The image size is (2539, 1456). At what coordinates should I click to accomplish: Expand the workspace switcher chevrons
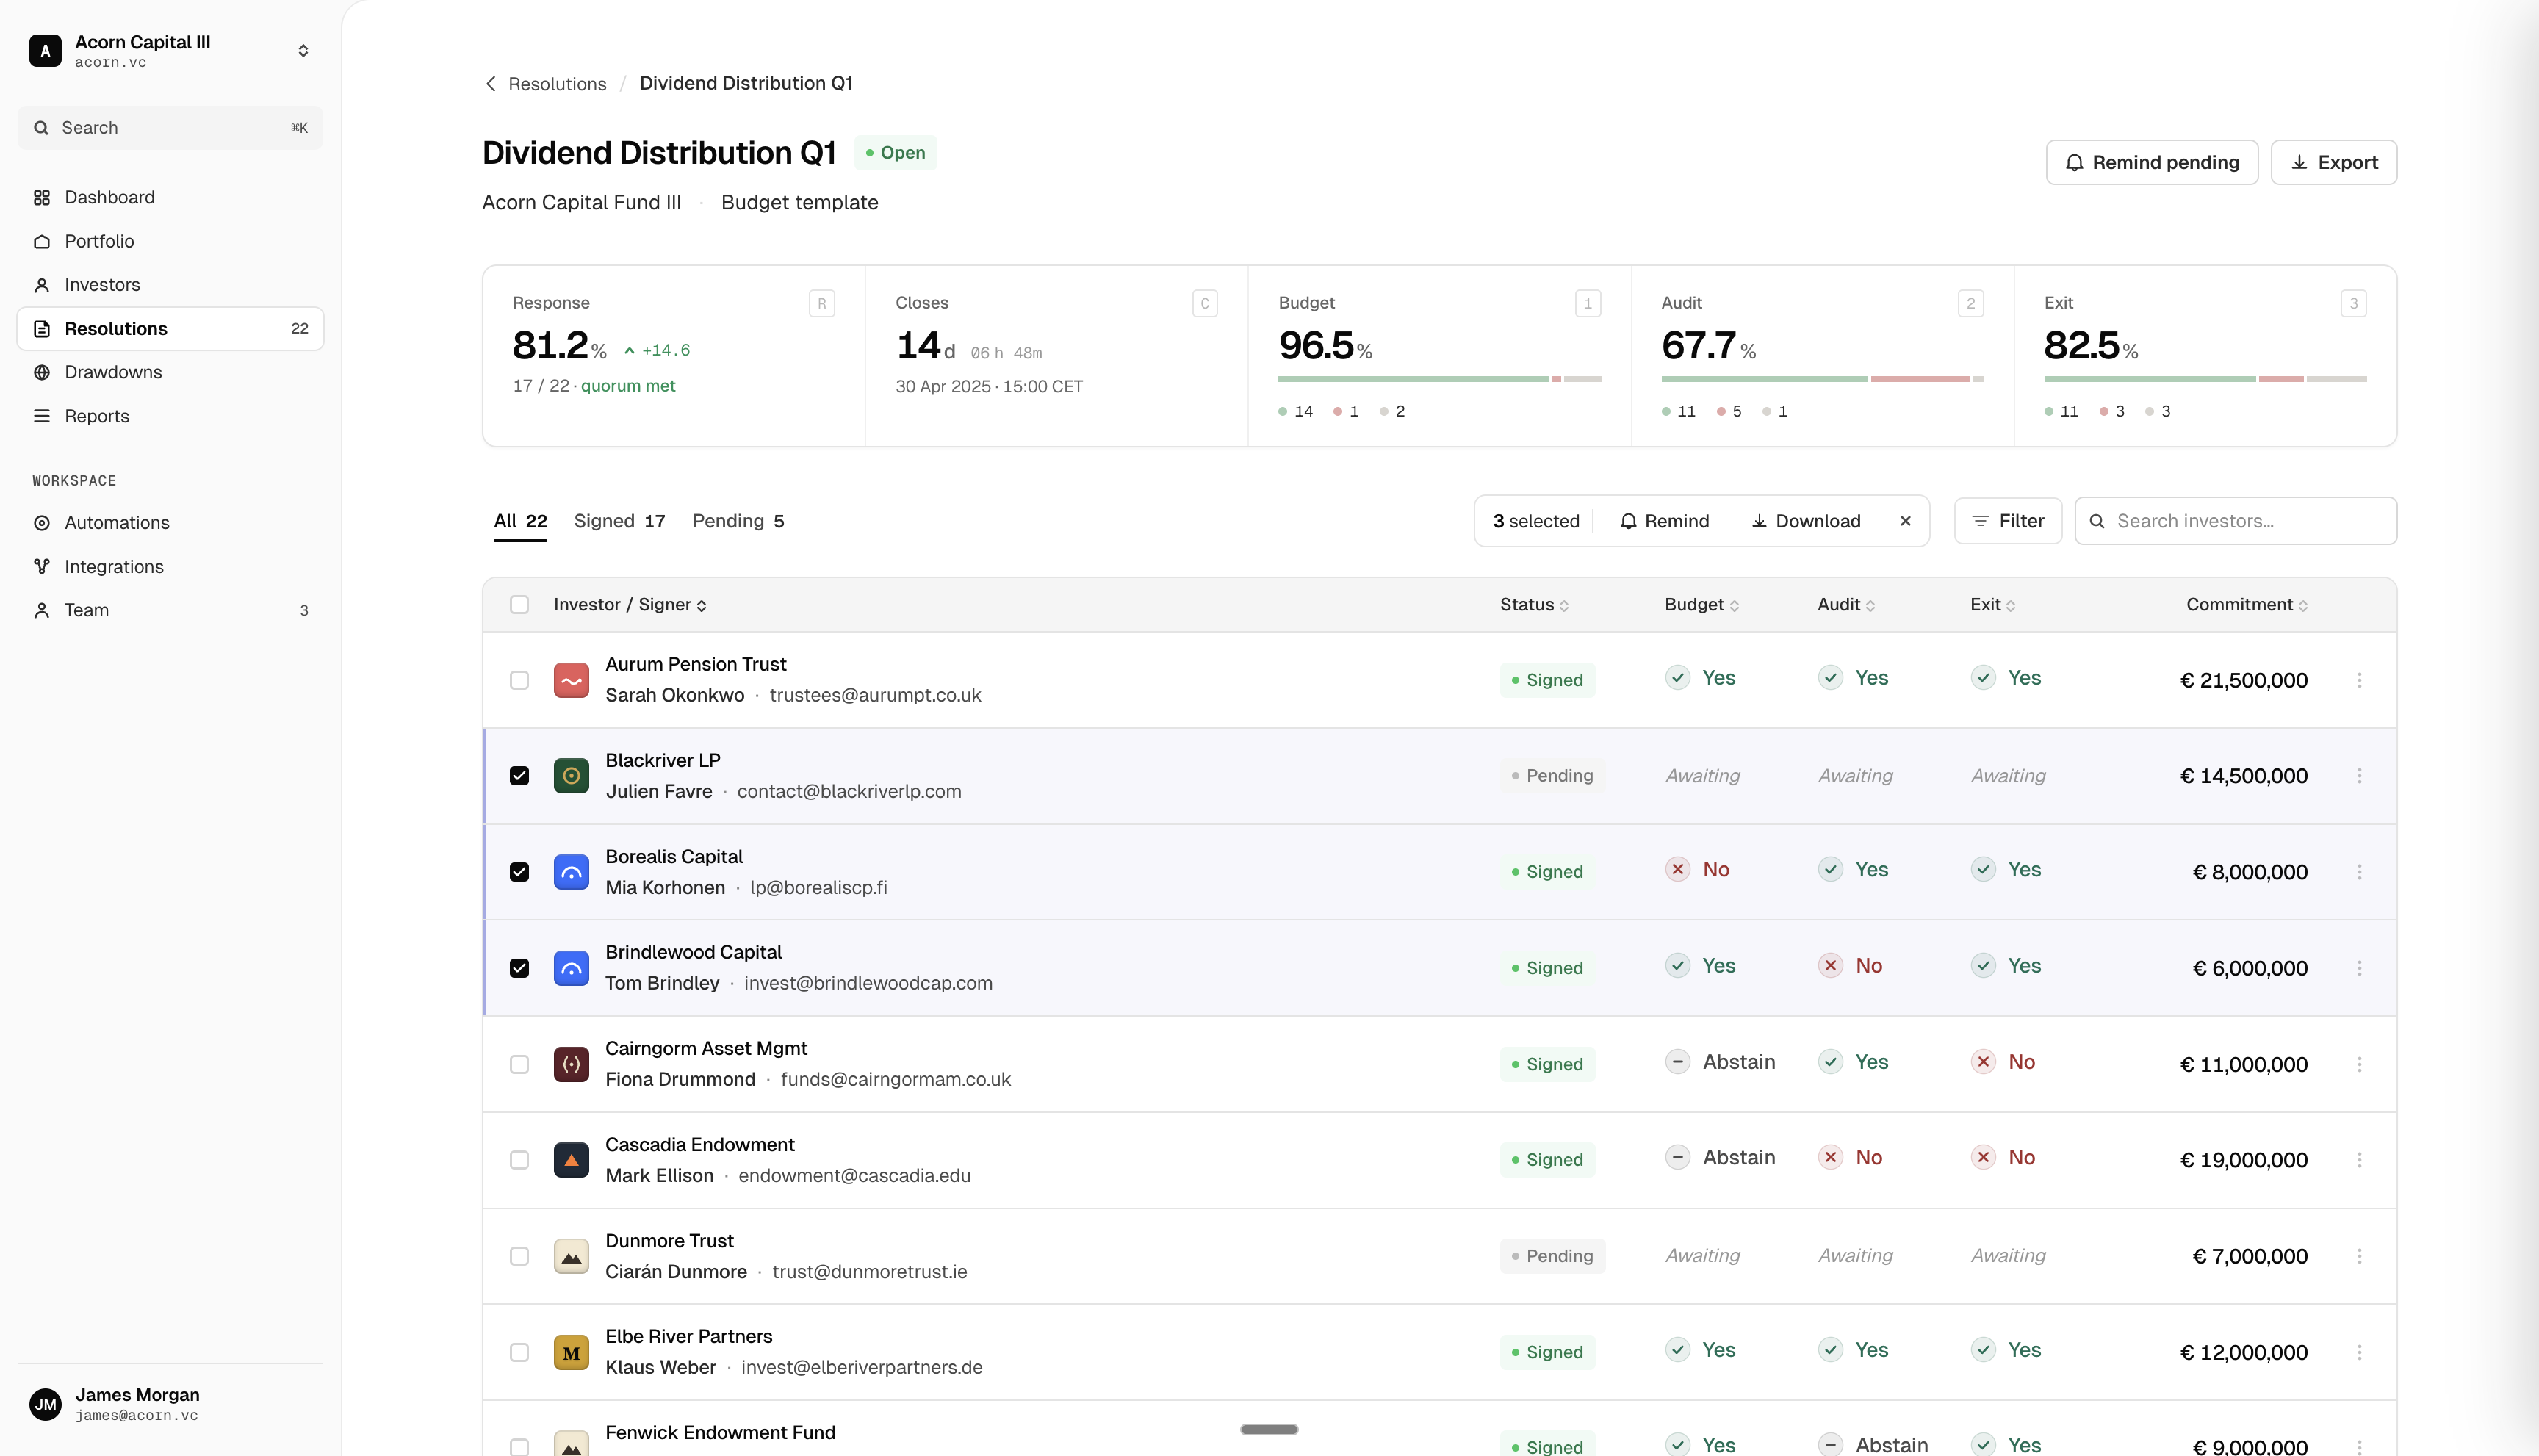click(x=303, y=50)
